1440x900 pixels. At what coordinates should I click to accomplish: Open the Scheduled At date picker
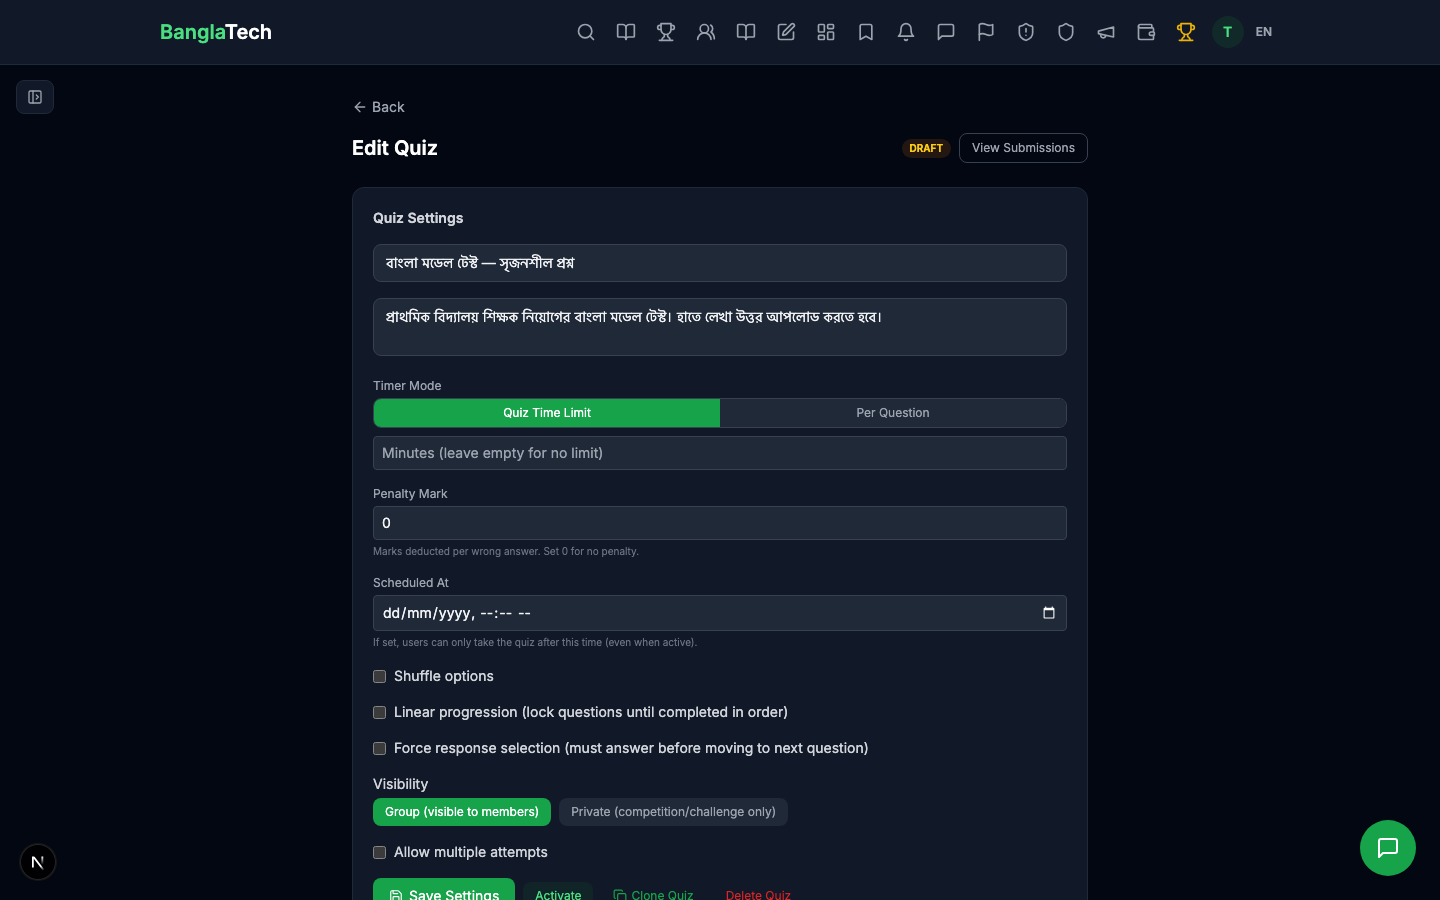(x=1048, y=613)
